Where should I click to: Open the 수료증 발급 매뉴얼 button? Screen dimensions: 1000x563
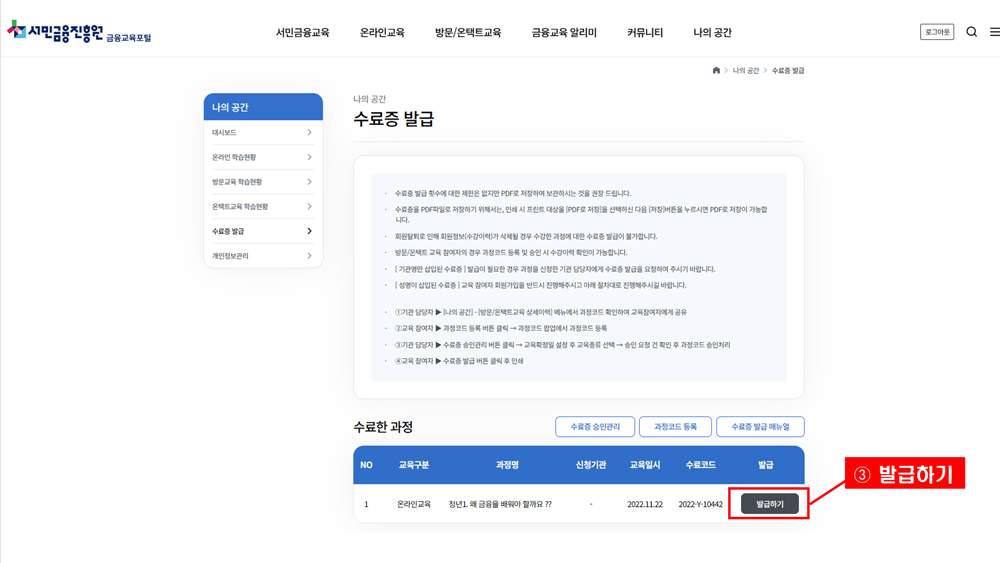click(760, 427)
